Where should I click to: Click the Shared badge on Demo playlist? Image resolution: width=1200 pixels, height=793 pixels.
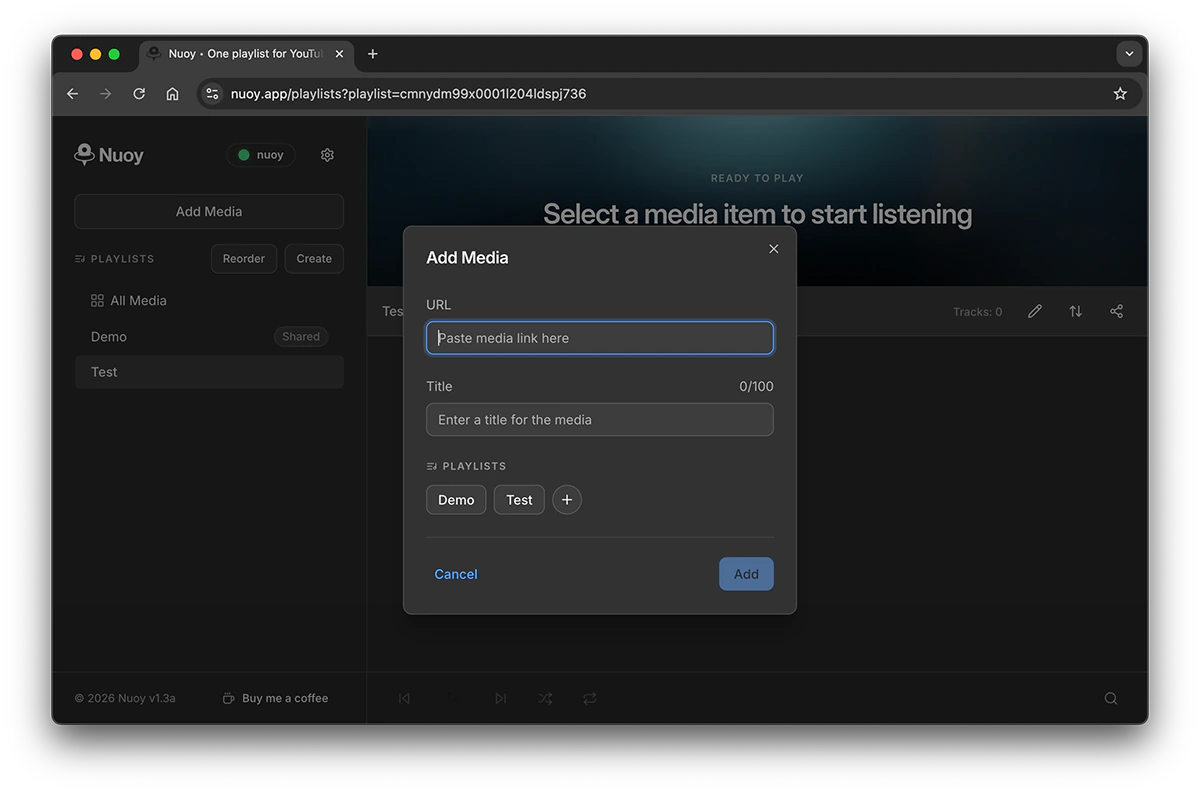point(301,337)
